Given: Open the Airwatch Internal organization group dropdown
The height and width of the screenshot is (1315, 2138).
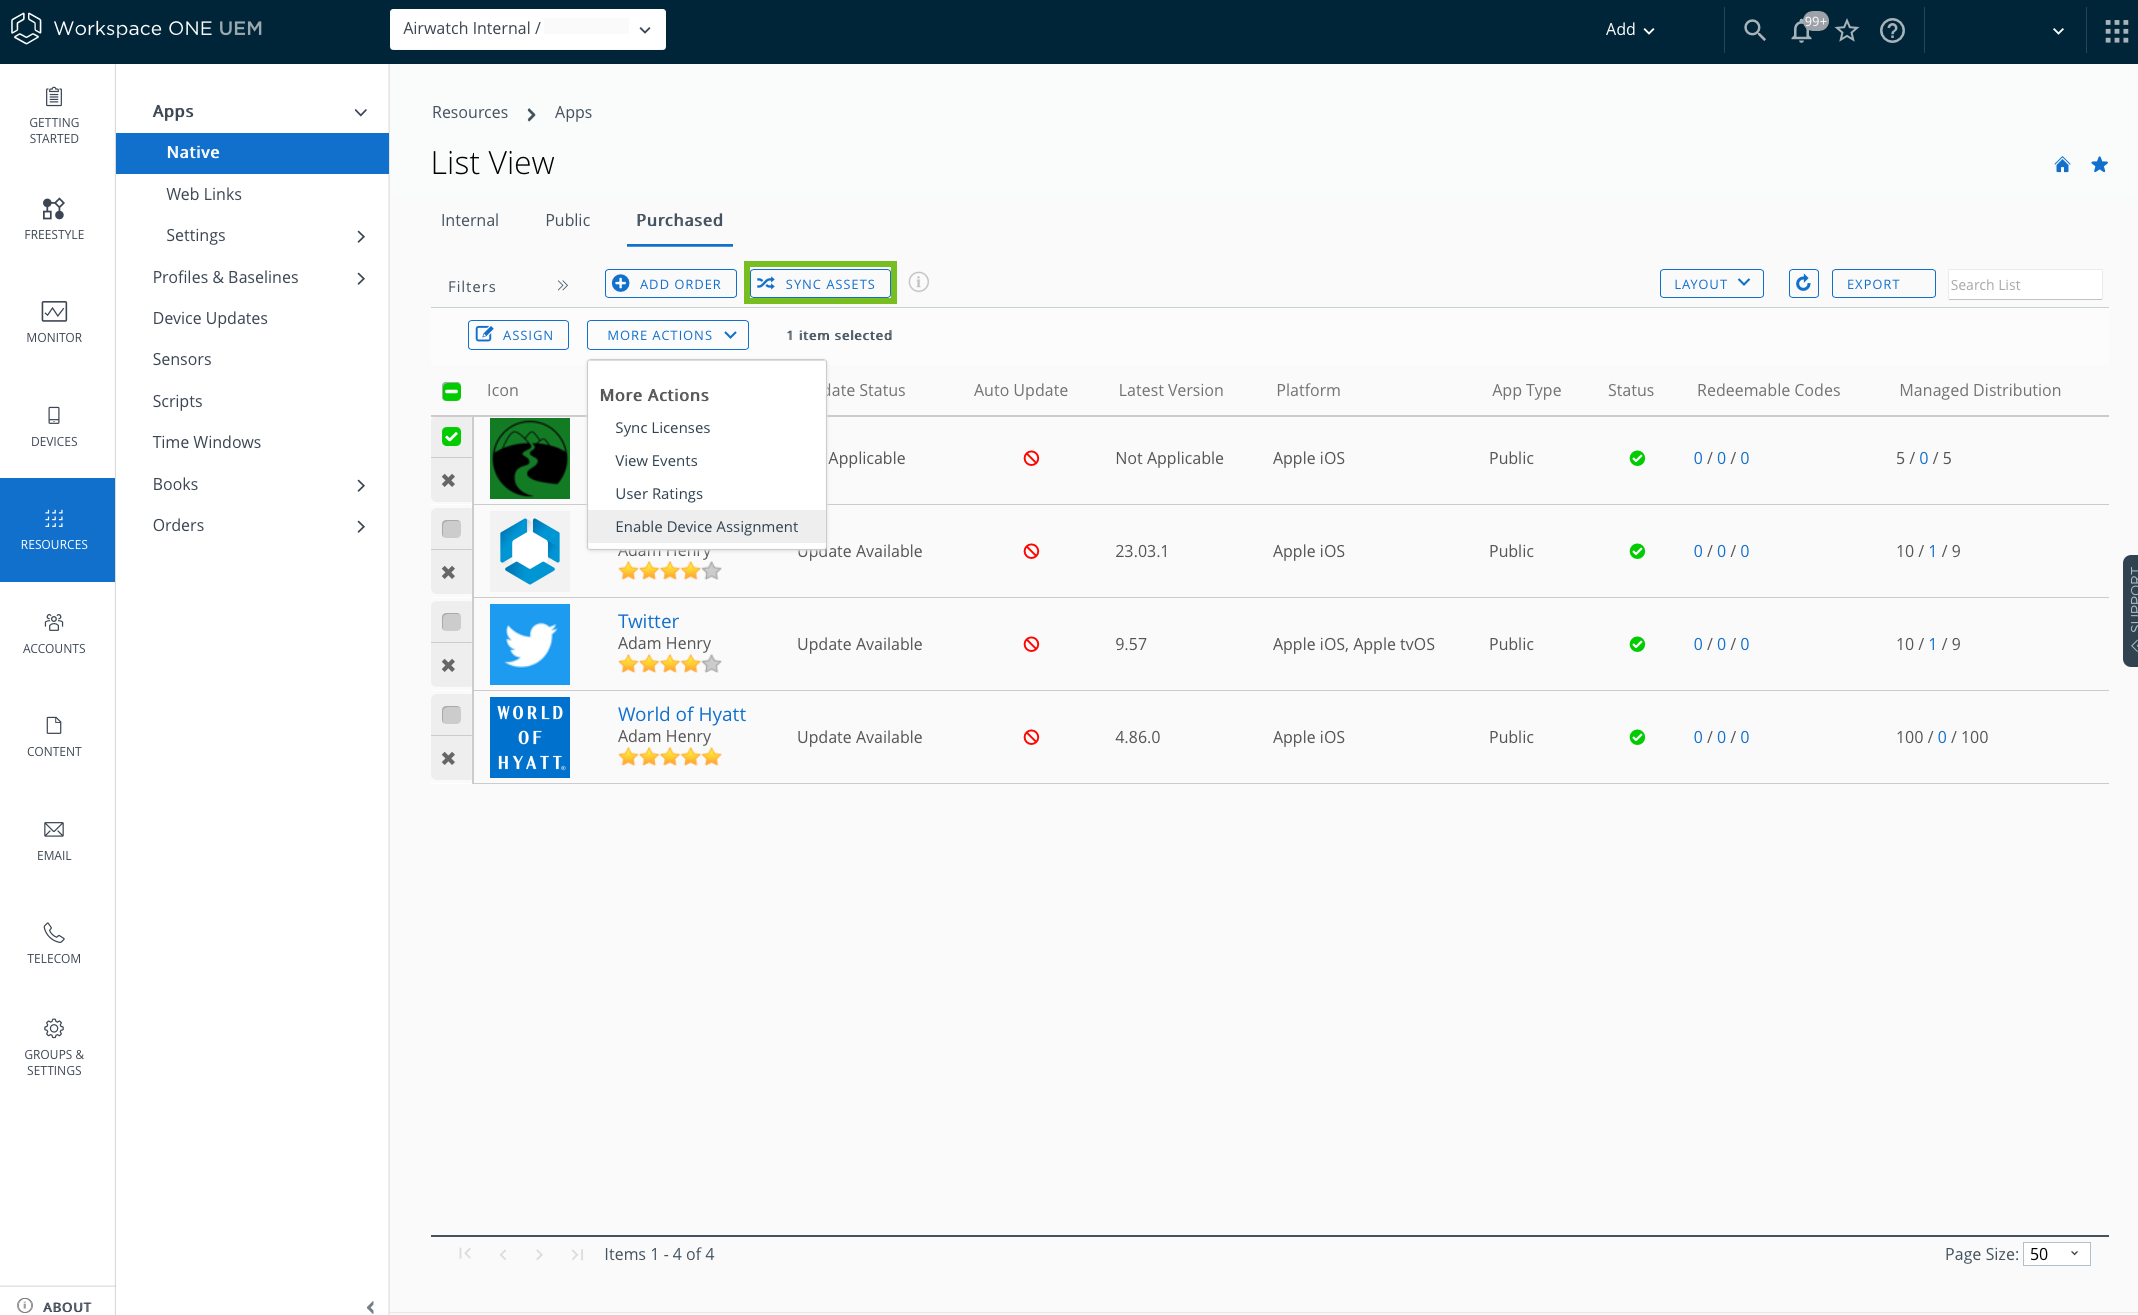Looking at the screenshot, I should coord(527,29).
